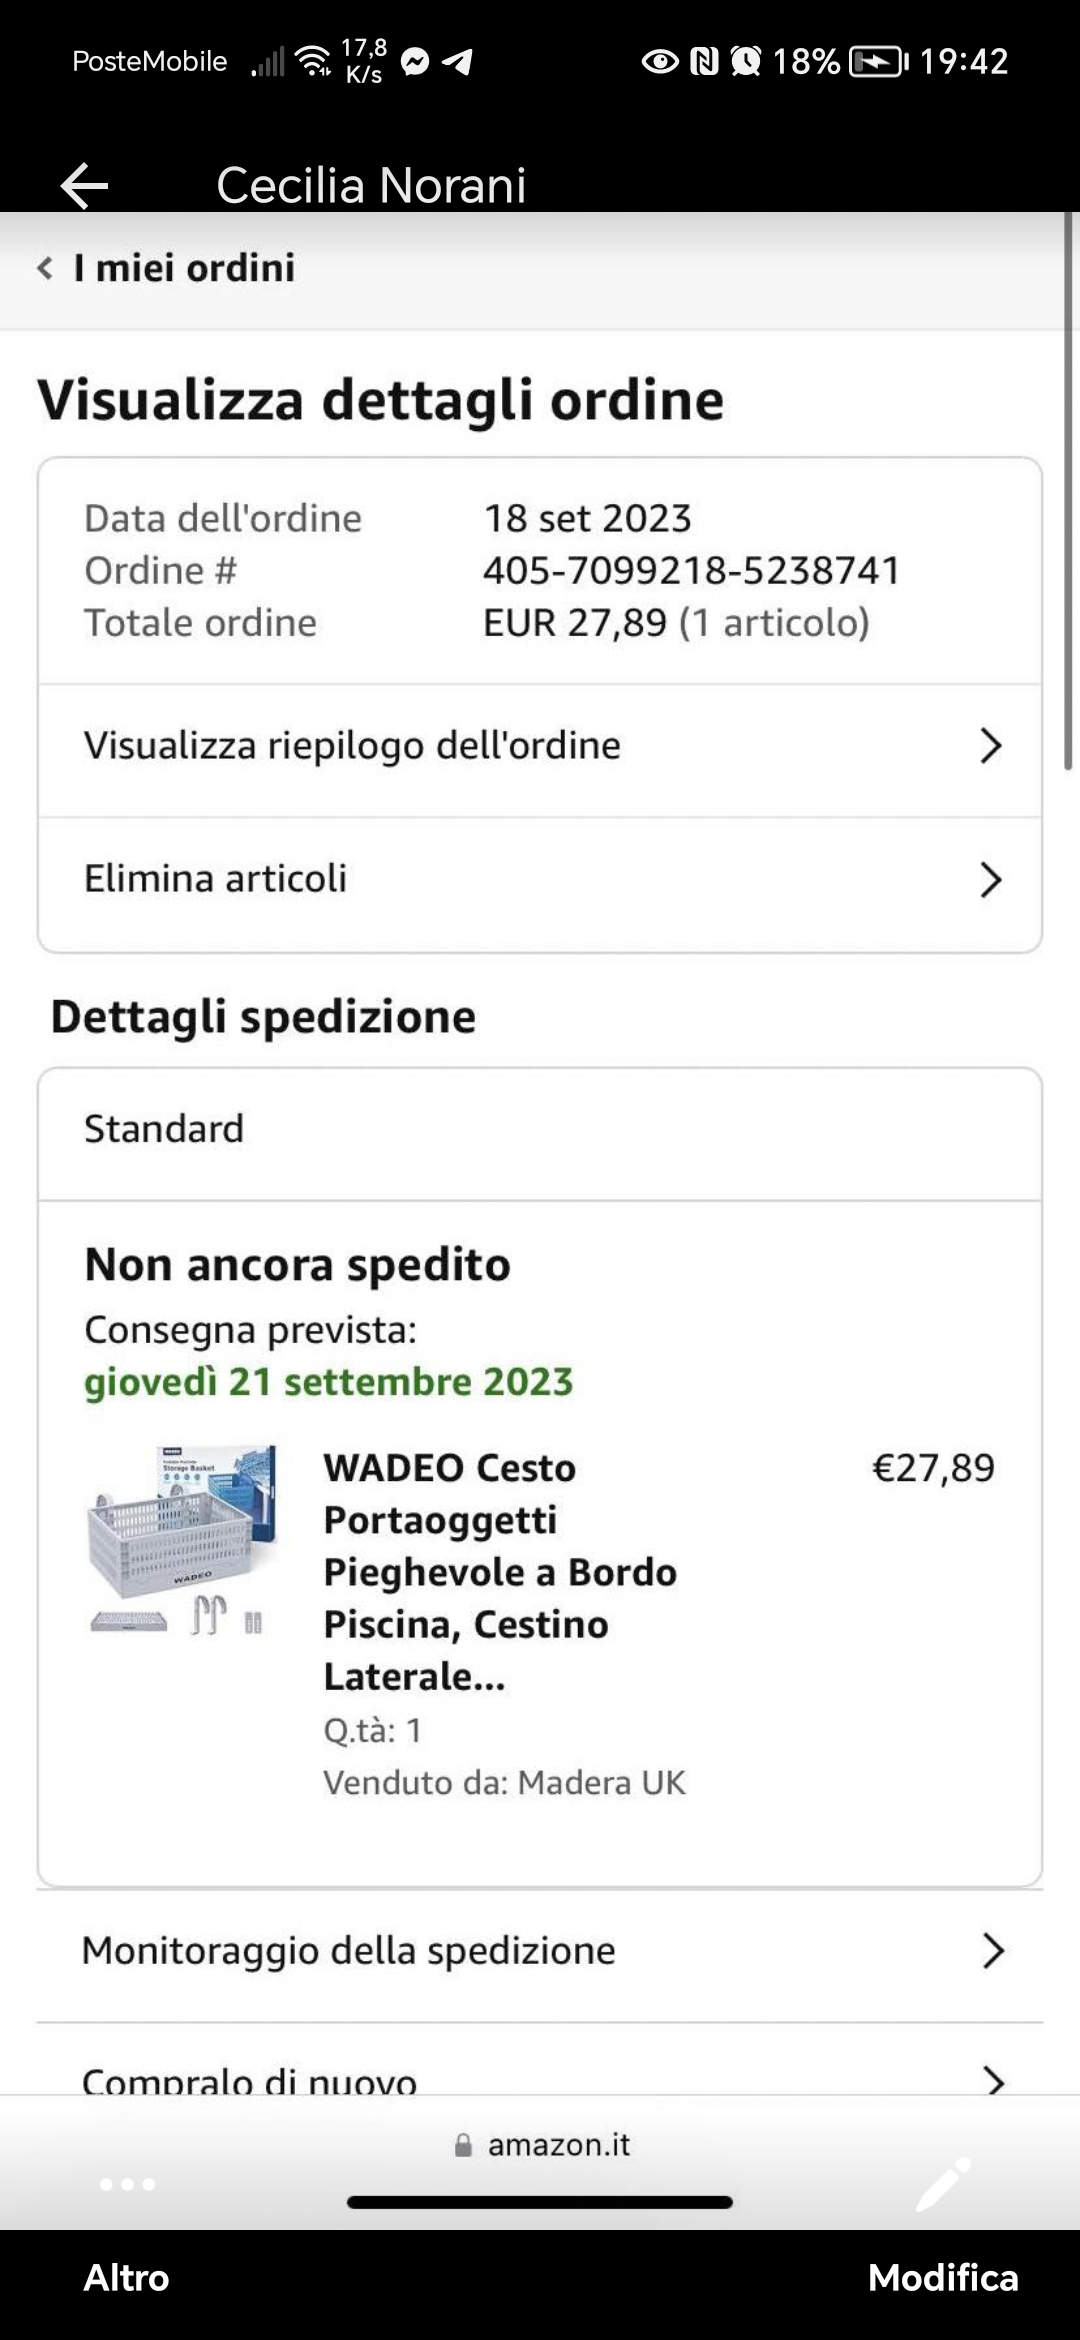Tap the alarm clock status icon
This screenshot has height=2340, width=1080.
point(745,61)
